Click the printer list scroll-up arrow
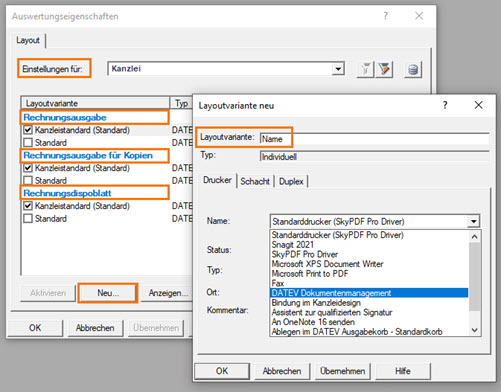Image resolution: width=501 pixels, height=392 pixels. [475, 237]
